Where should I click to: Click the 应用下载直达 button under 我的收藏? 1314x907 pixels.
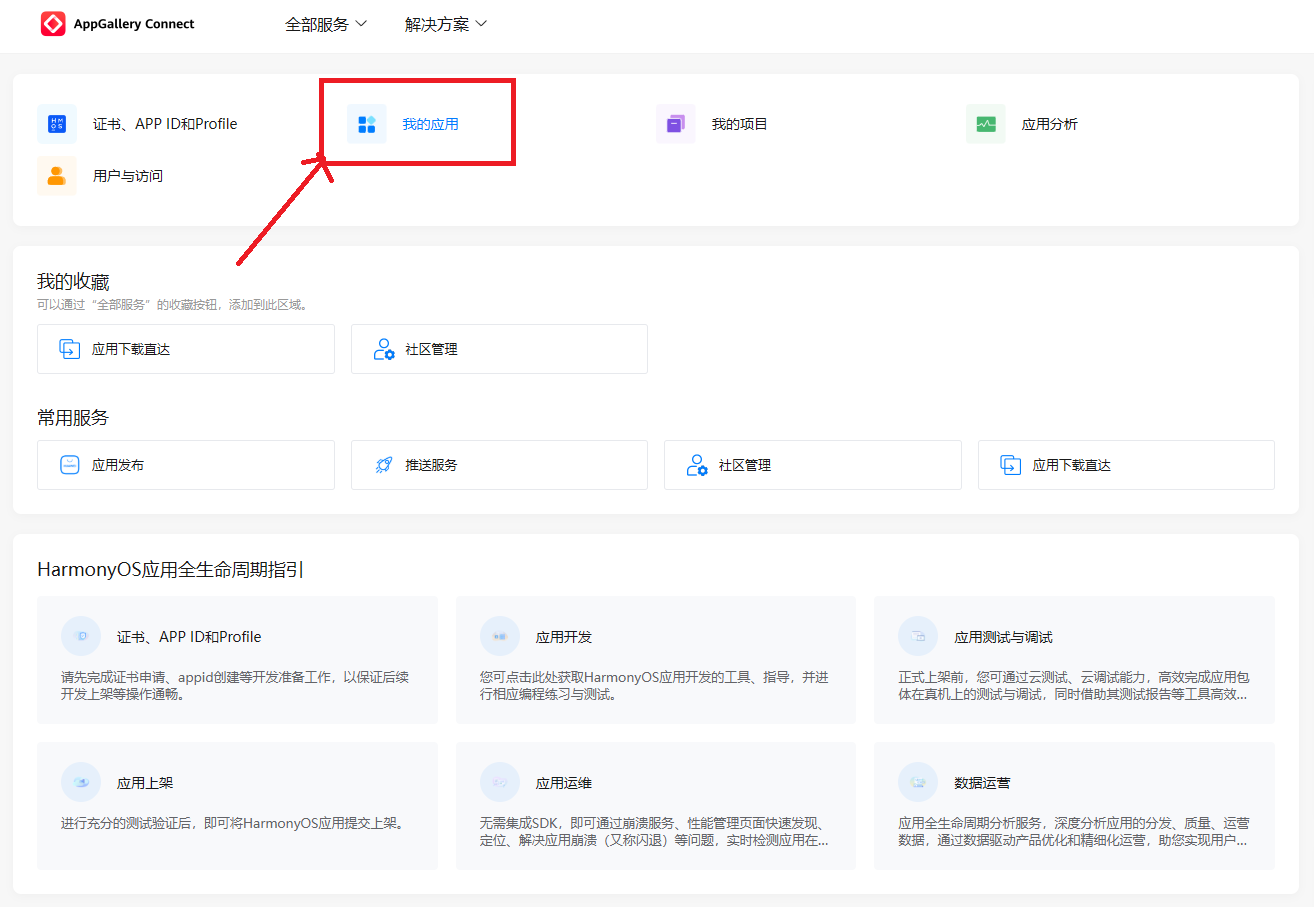(x=186, y=349)
